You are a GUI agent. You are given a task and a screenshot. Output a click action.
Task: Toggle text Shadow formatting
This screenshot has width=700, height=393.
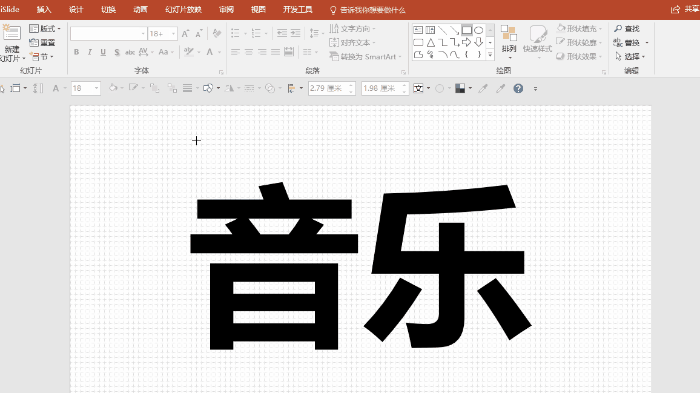pyautogui.click(x=117, y=52)
